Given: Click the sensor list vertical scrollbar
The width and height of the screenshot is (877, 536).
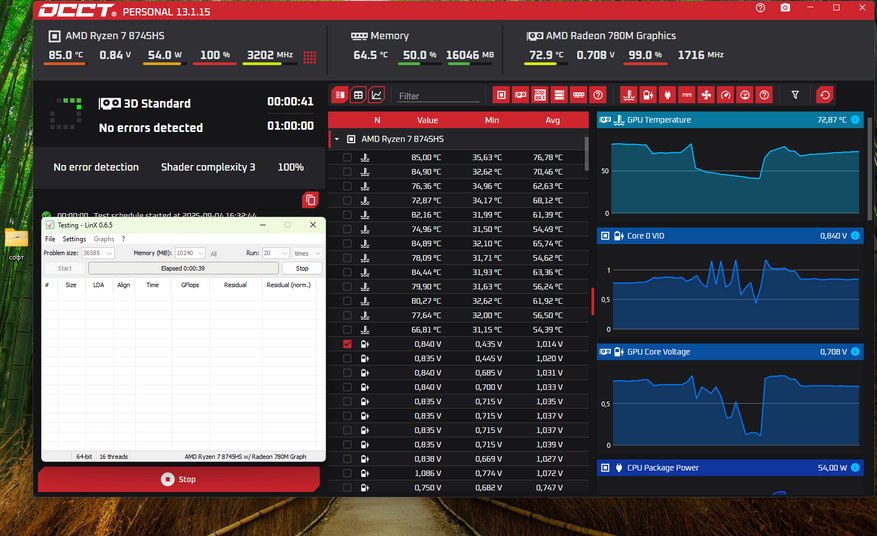Looking at the screenshot, I should pos(586,154).
